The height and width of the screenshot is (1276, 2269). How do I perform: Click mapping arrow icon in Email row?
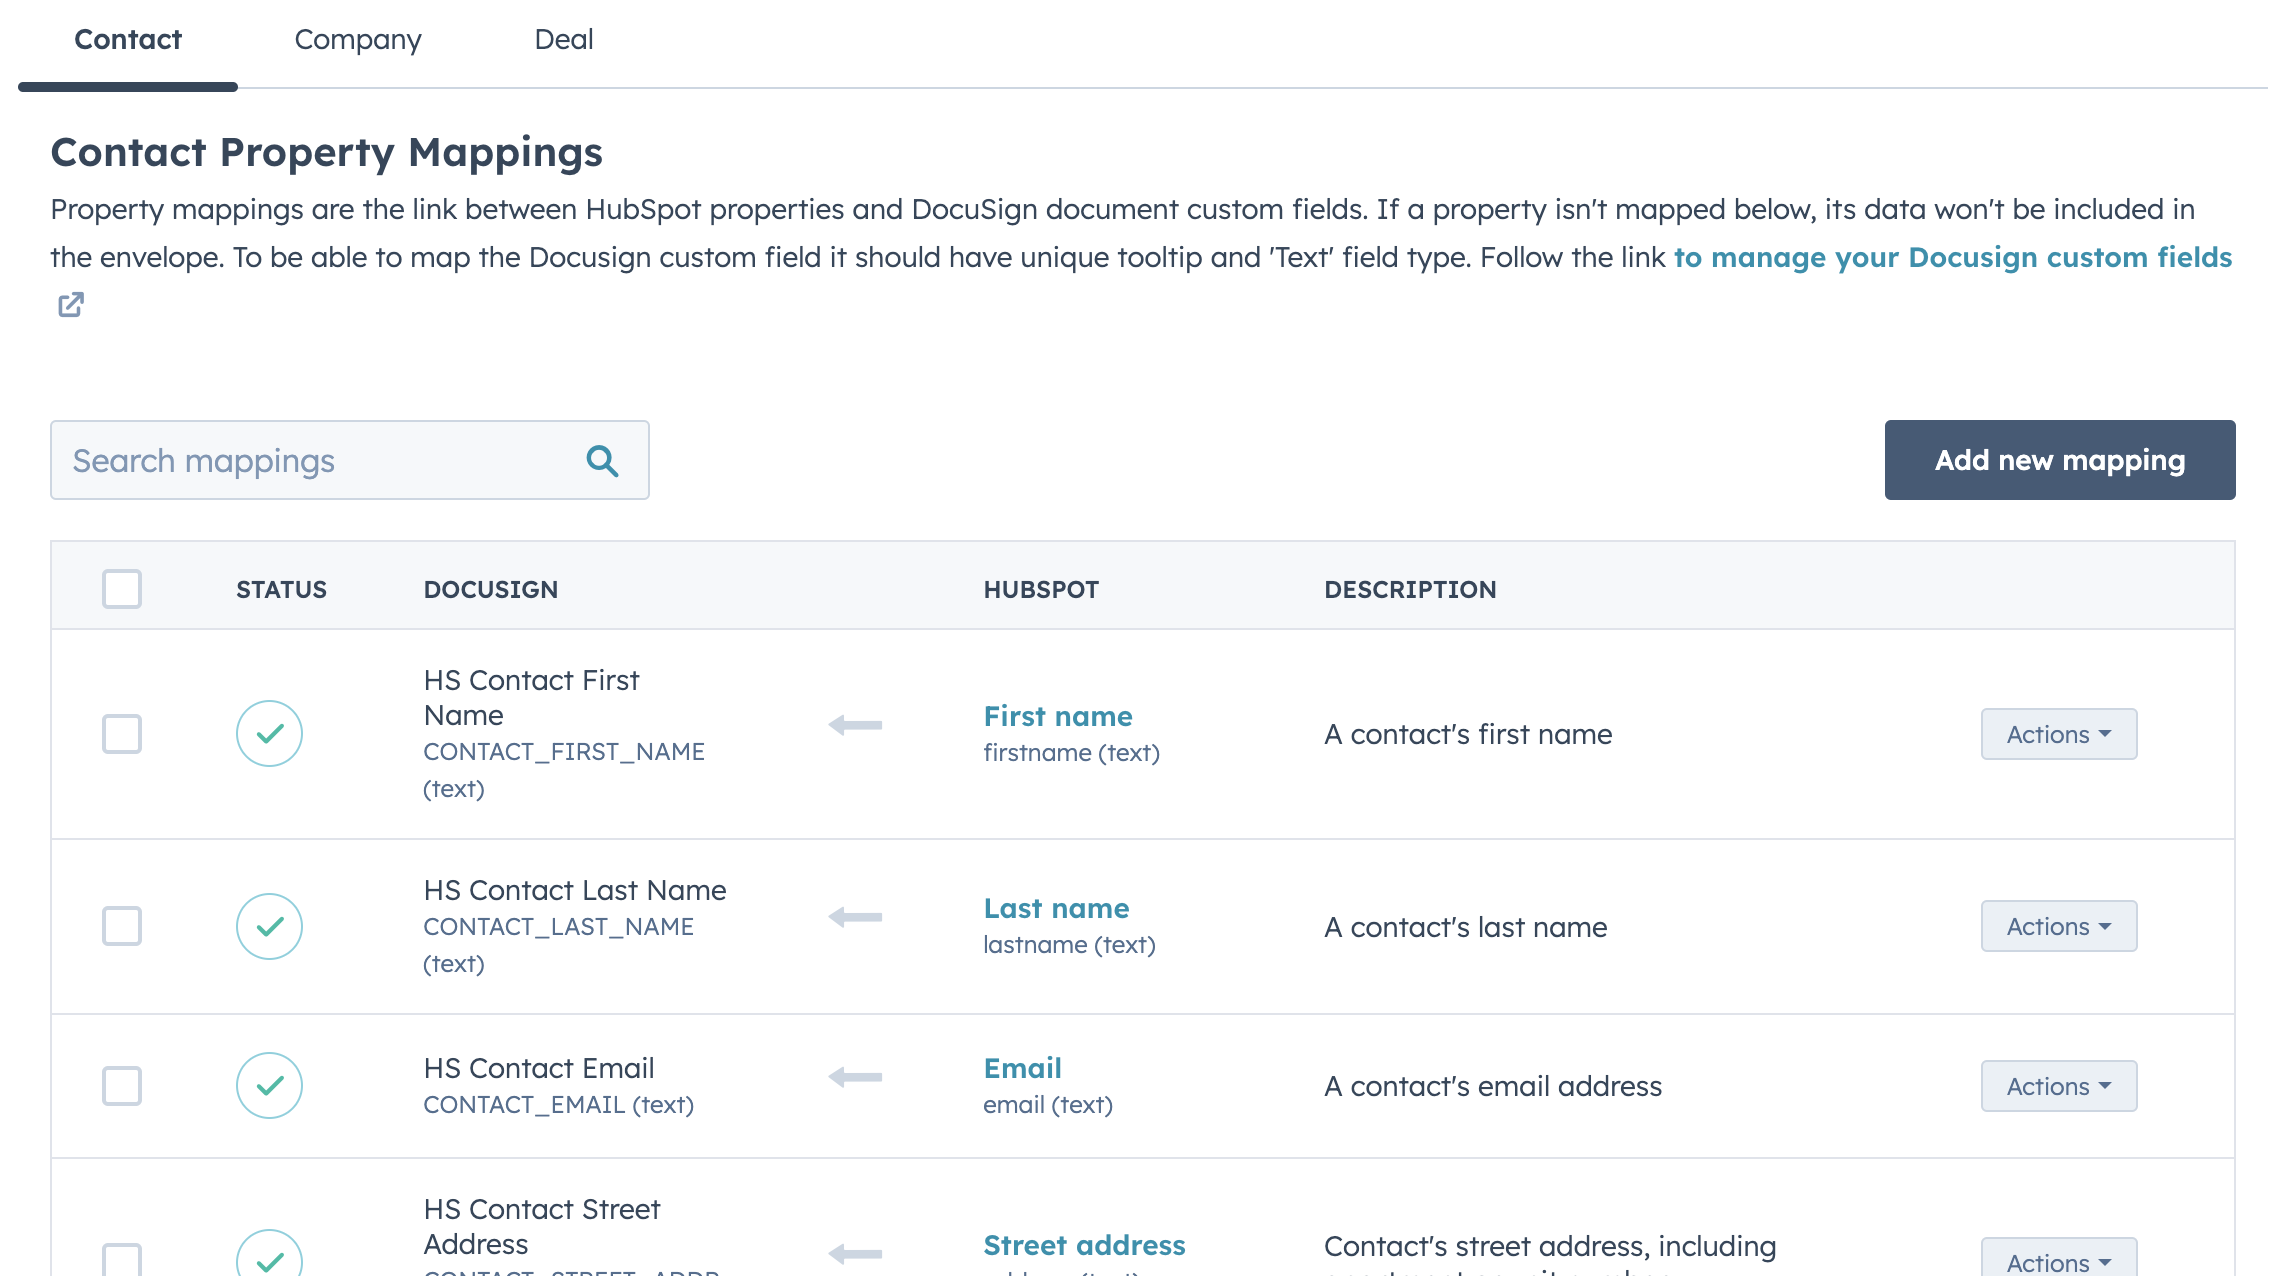click(855, 1077)
